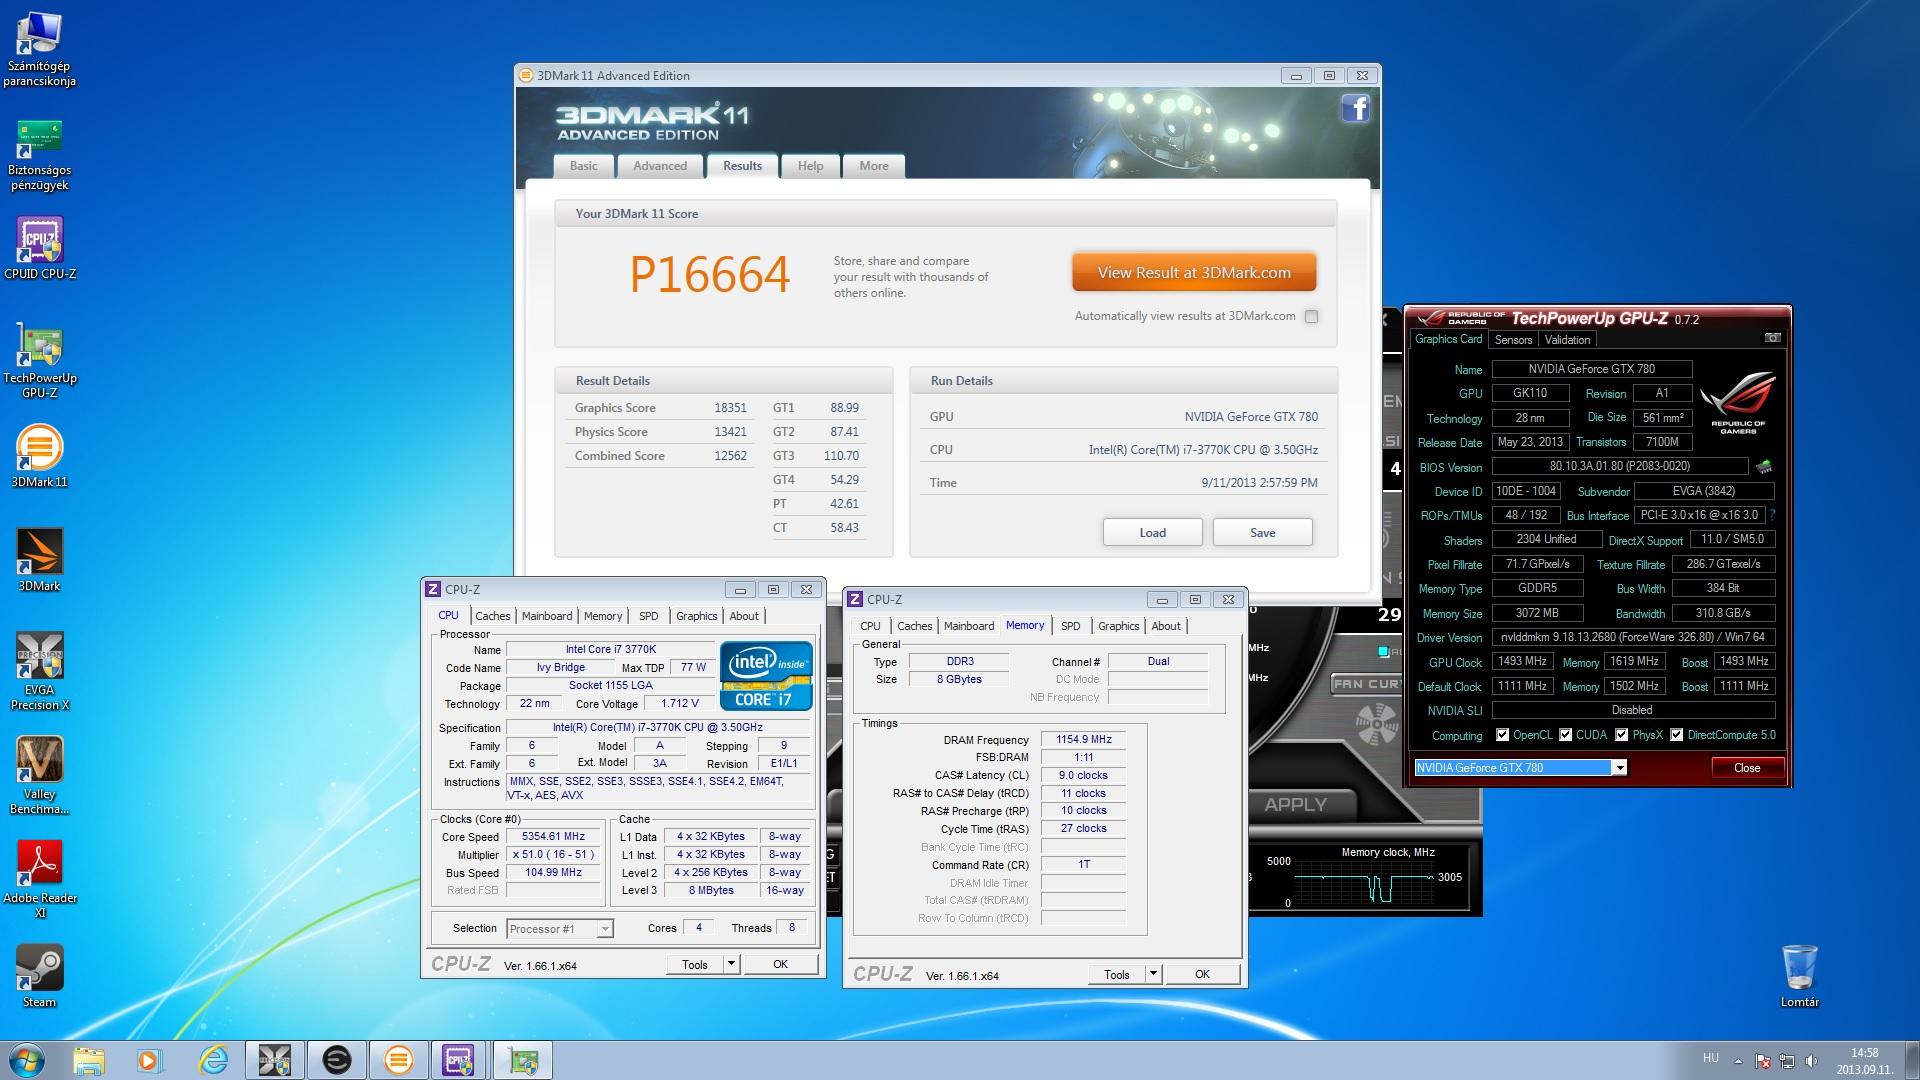Toggle the OpenCL checkbox in GPU-Z
Image resolution: width=1920 pixels, height=1080 pixels.
pos(1502,735)
